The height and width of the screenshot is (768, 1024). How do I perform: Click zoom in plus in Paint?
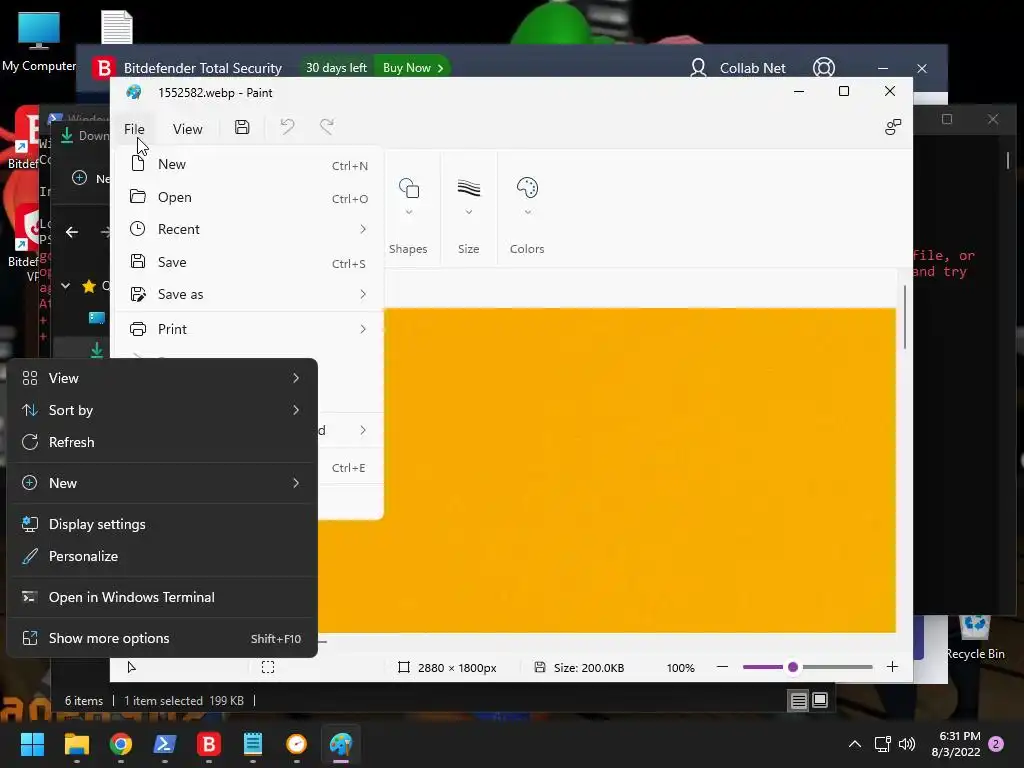pos(892,667)
